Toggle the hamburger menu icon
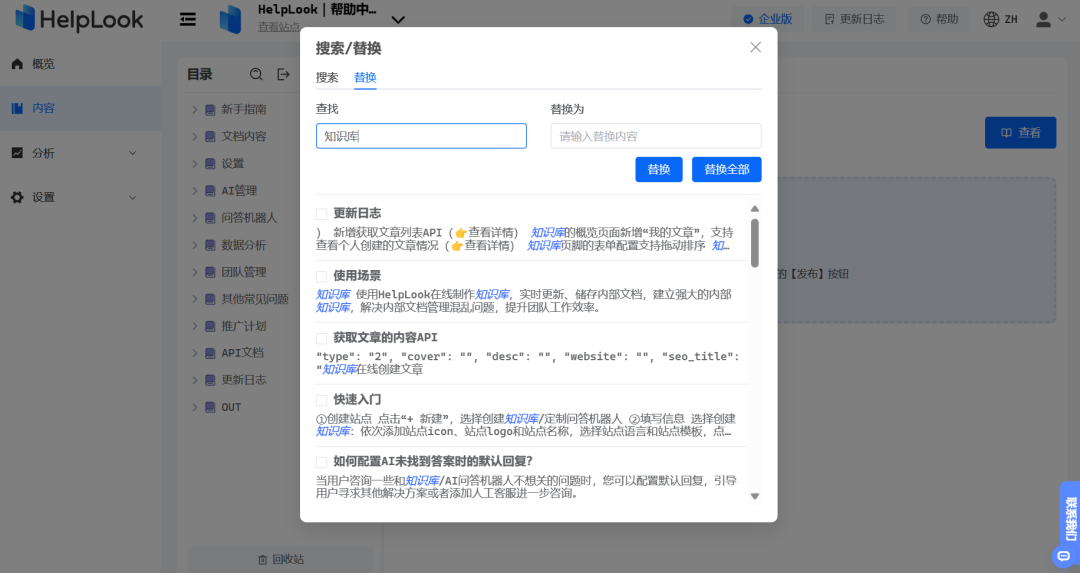This screenshot has height=573, width=1080. pos(188,19)
